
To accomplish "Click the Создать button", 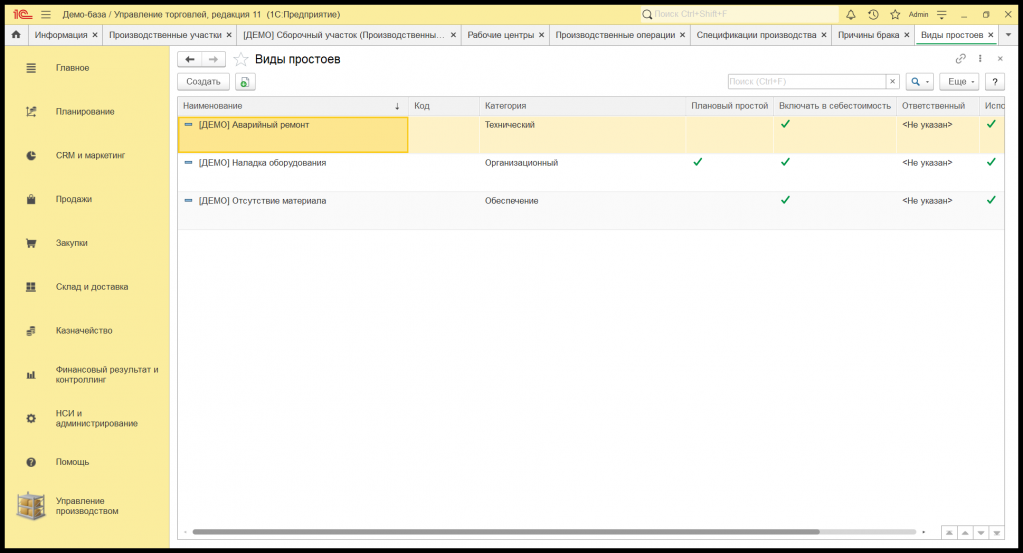I will coord(204,82).
